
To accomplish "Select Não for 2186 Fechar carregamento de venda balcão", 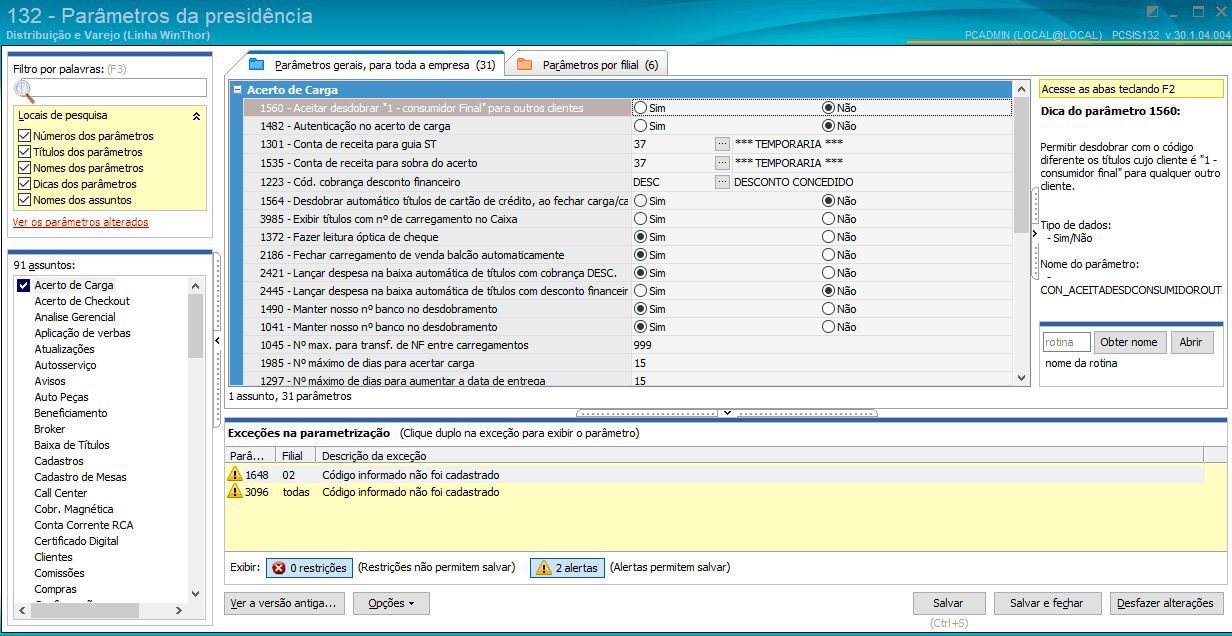I will tap(828, 255).
